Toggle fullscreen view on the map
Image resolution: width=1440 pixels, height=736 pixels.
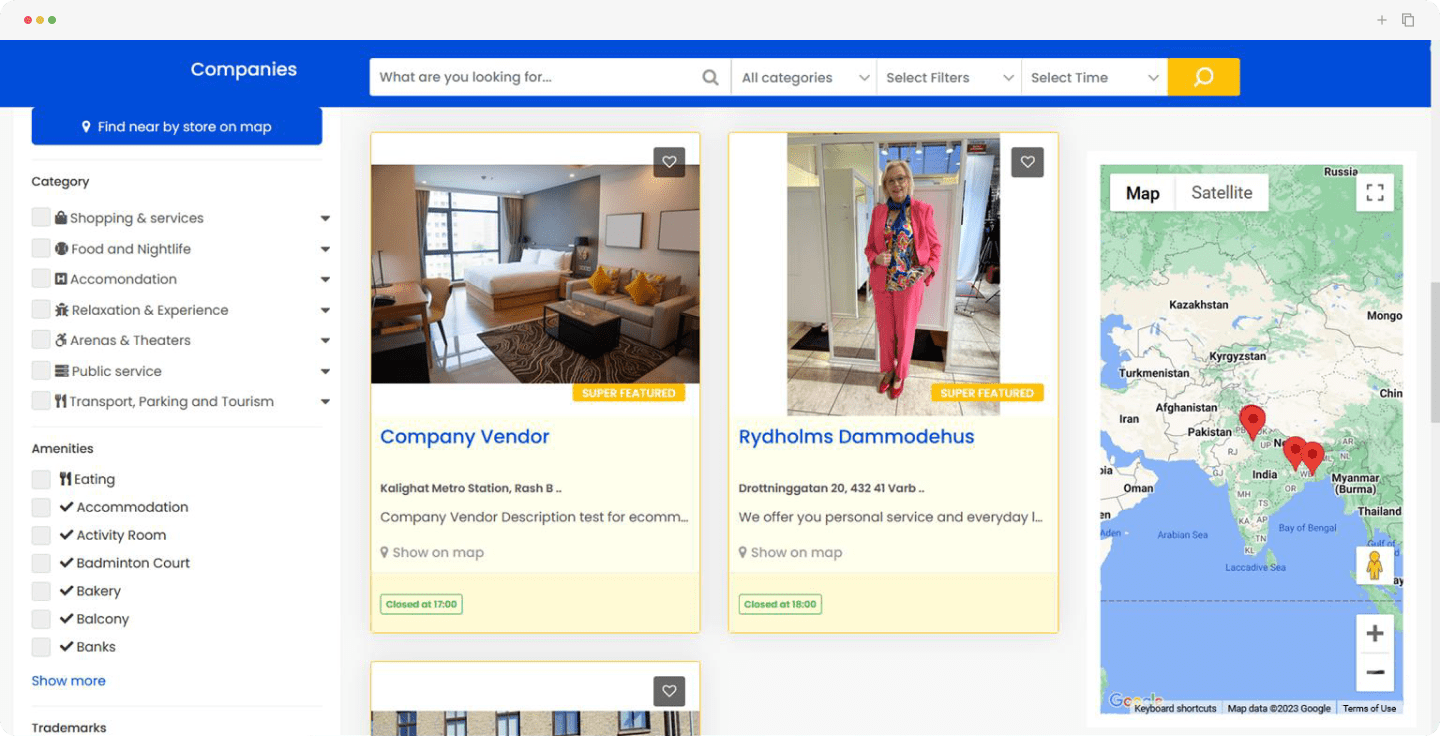coord(1375,192)
